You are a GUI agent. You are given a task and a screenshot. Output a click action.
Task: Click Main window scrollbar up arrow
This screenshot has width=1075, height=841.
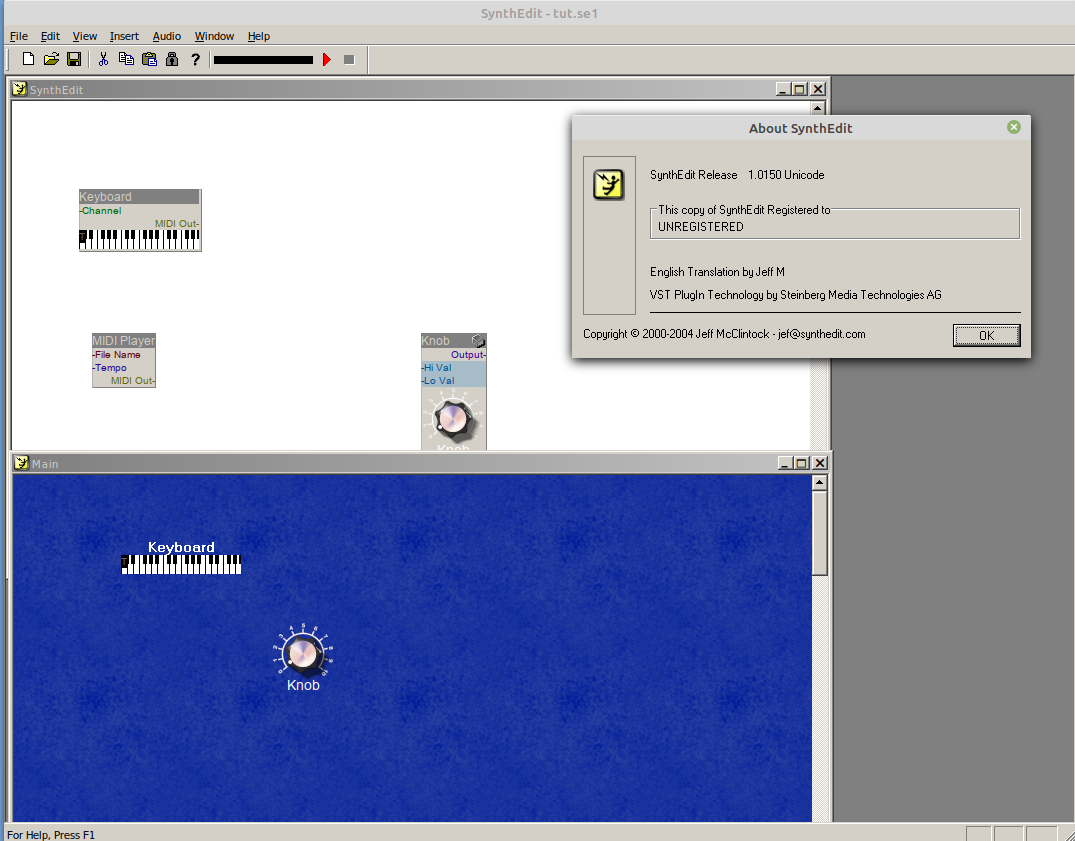coord(819,483)
